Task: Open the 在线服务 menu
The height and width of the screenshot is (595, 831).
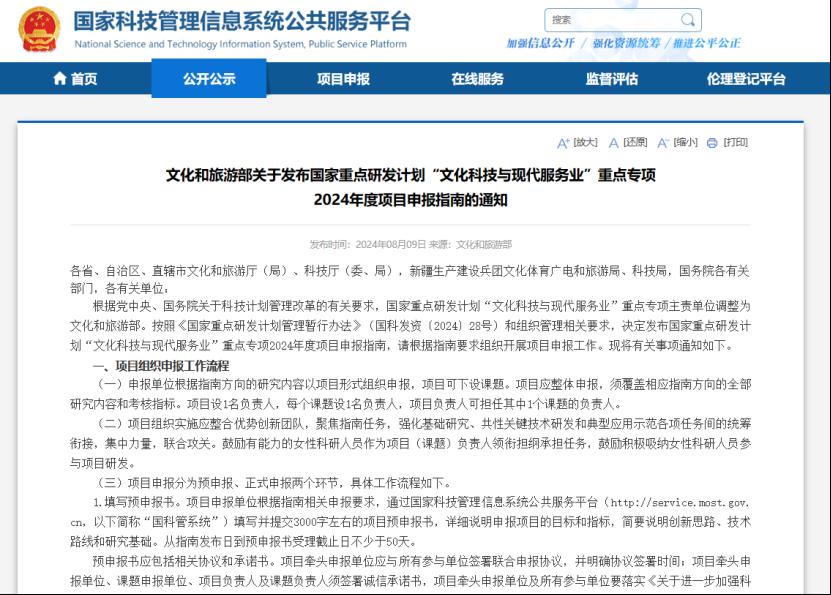Action: click(x=477, y=79)
